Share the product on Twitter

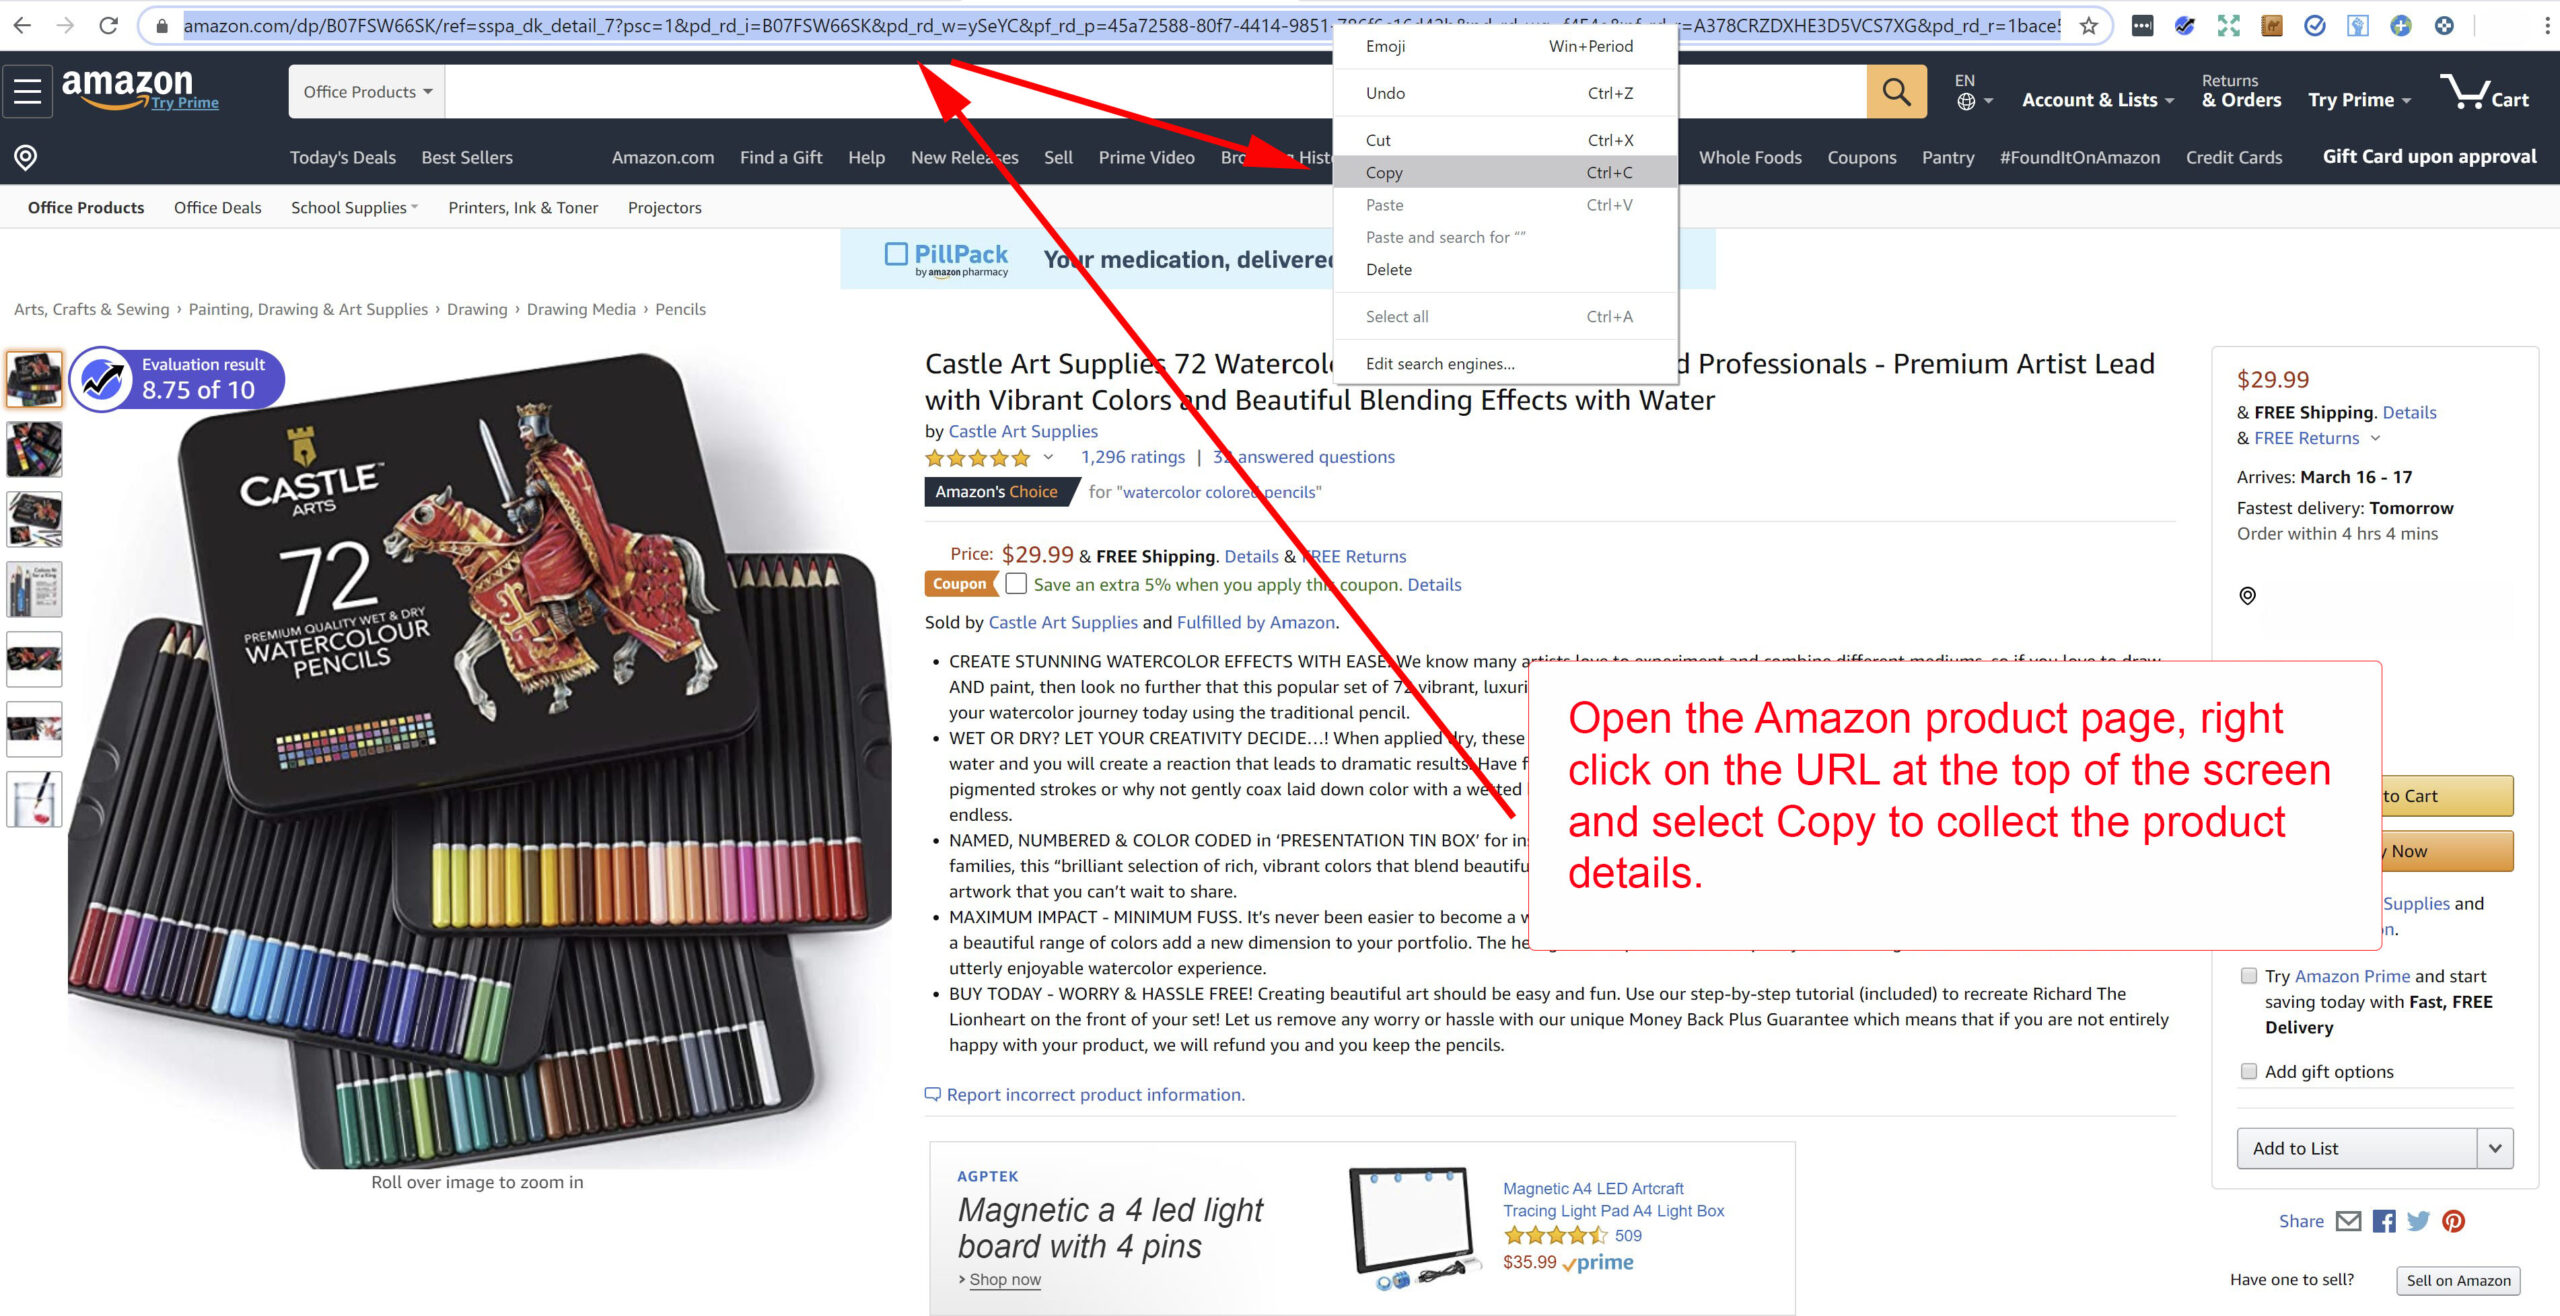point(2418,1221)
